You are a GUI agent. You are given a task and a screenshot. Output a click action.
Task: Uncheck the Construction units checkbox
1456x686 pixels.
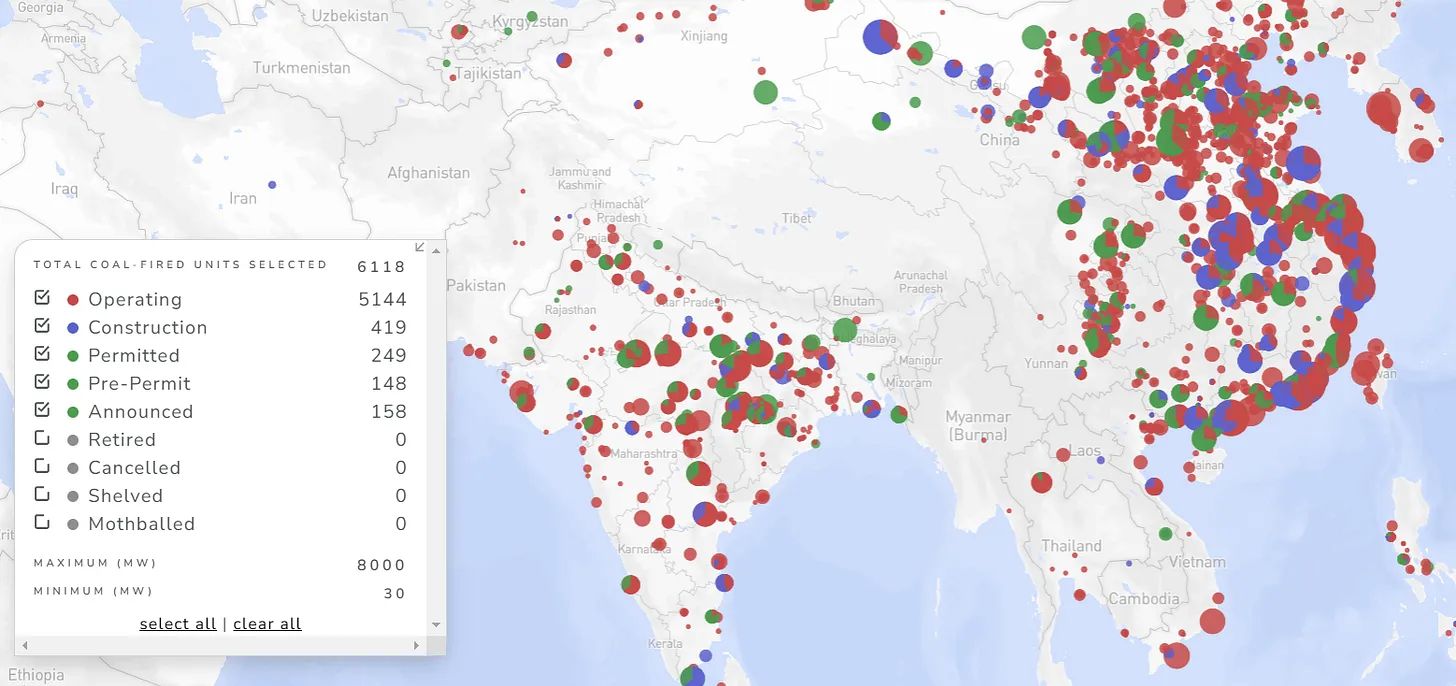[x=42, y=326]
